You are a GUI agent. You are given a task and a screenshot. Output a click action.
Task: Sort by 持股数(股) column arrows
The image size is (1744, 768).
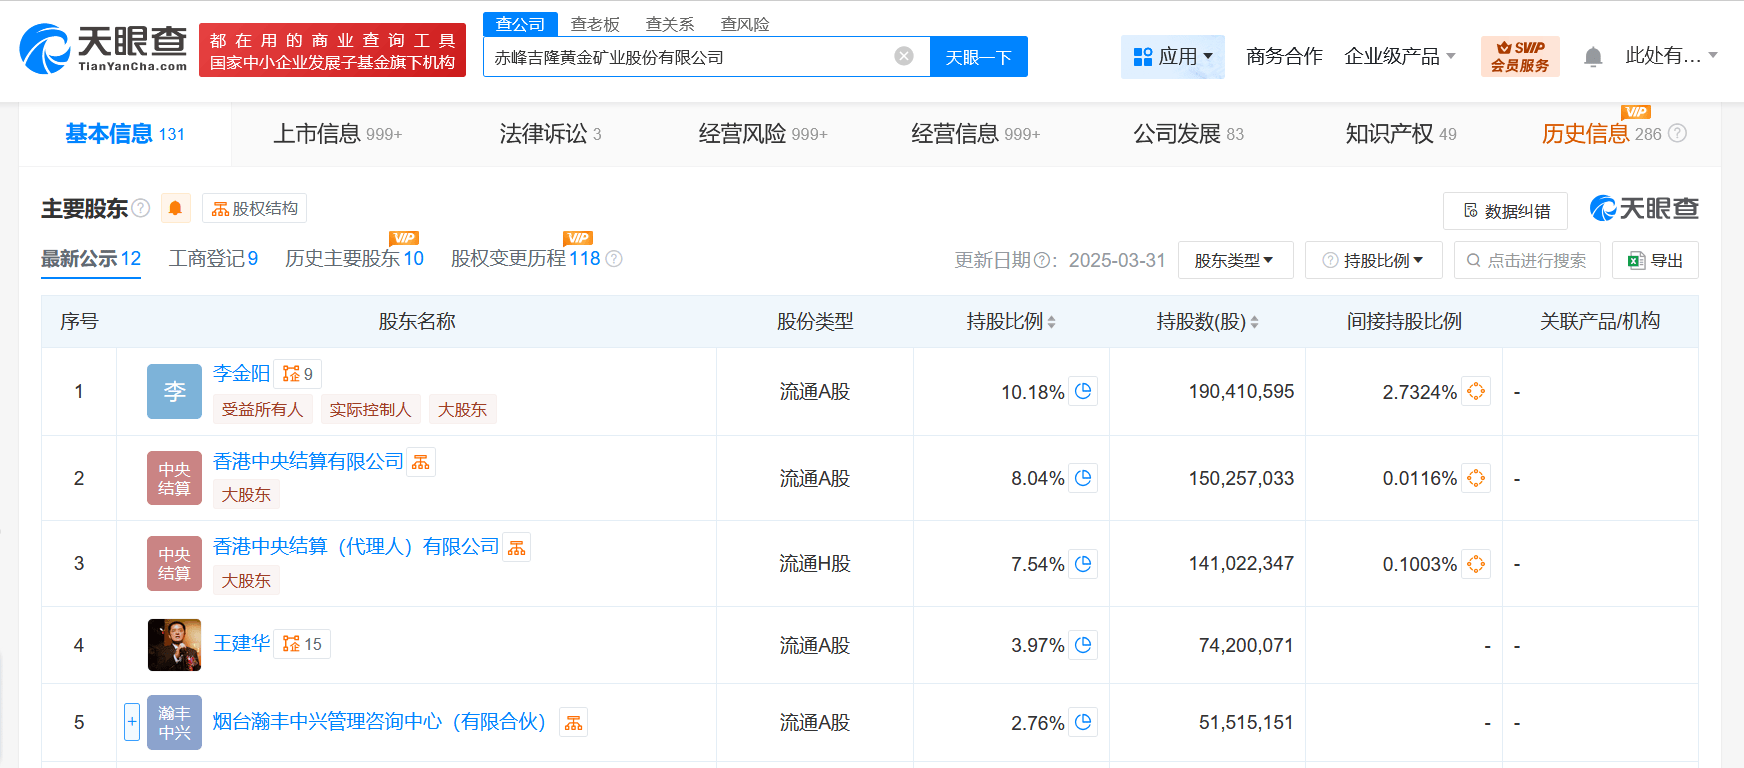pos(1254,322)
